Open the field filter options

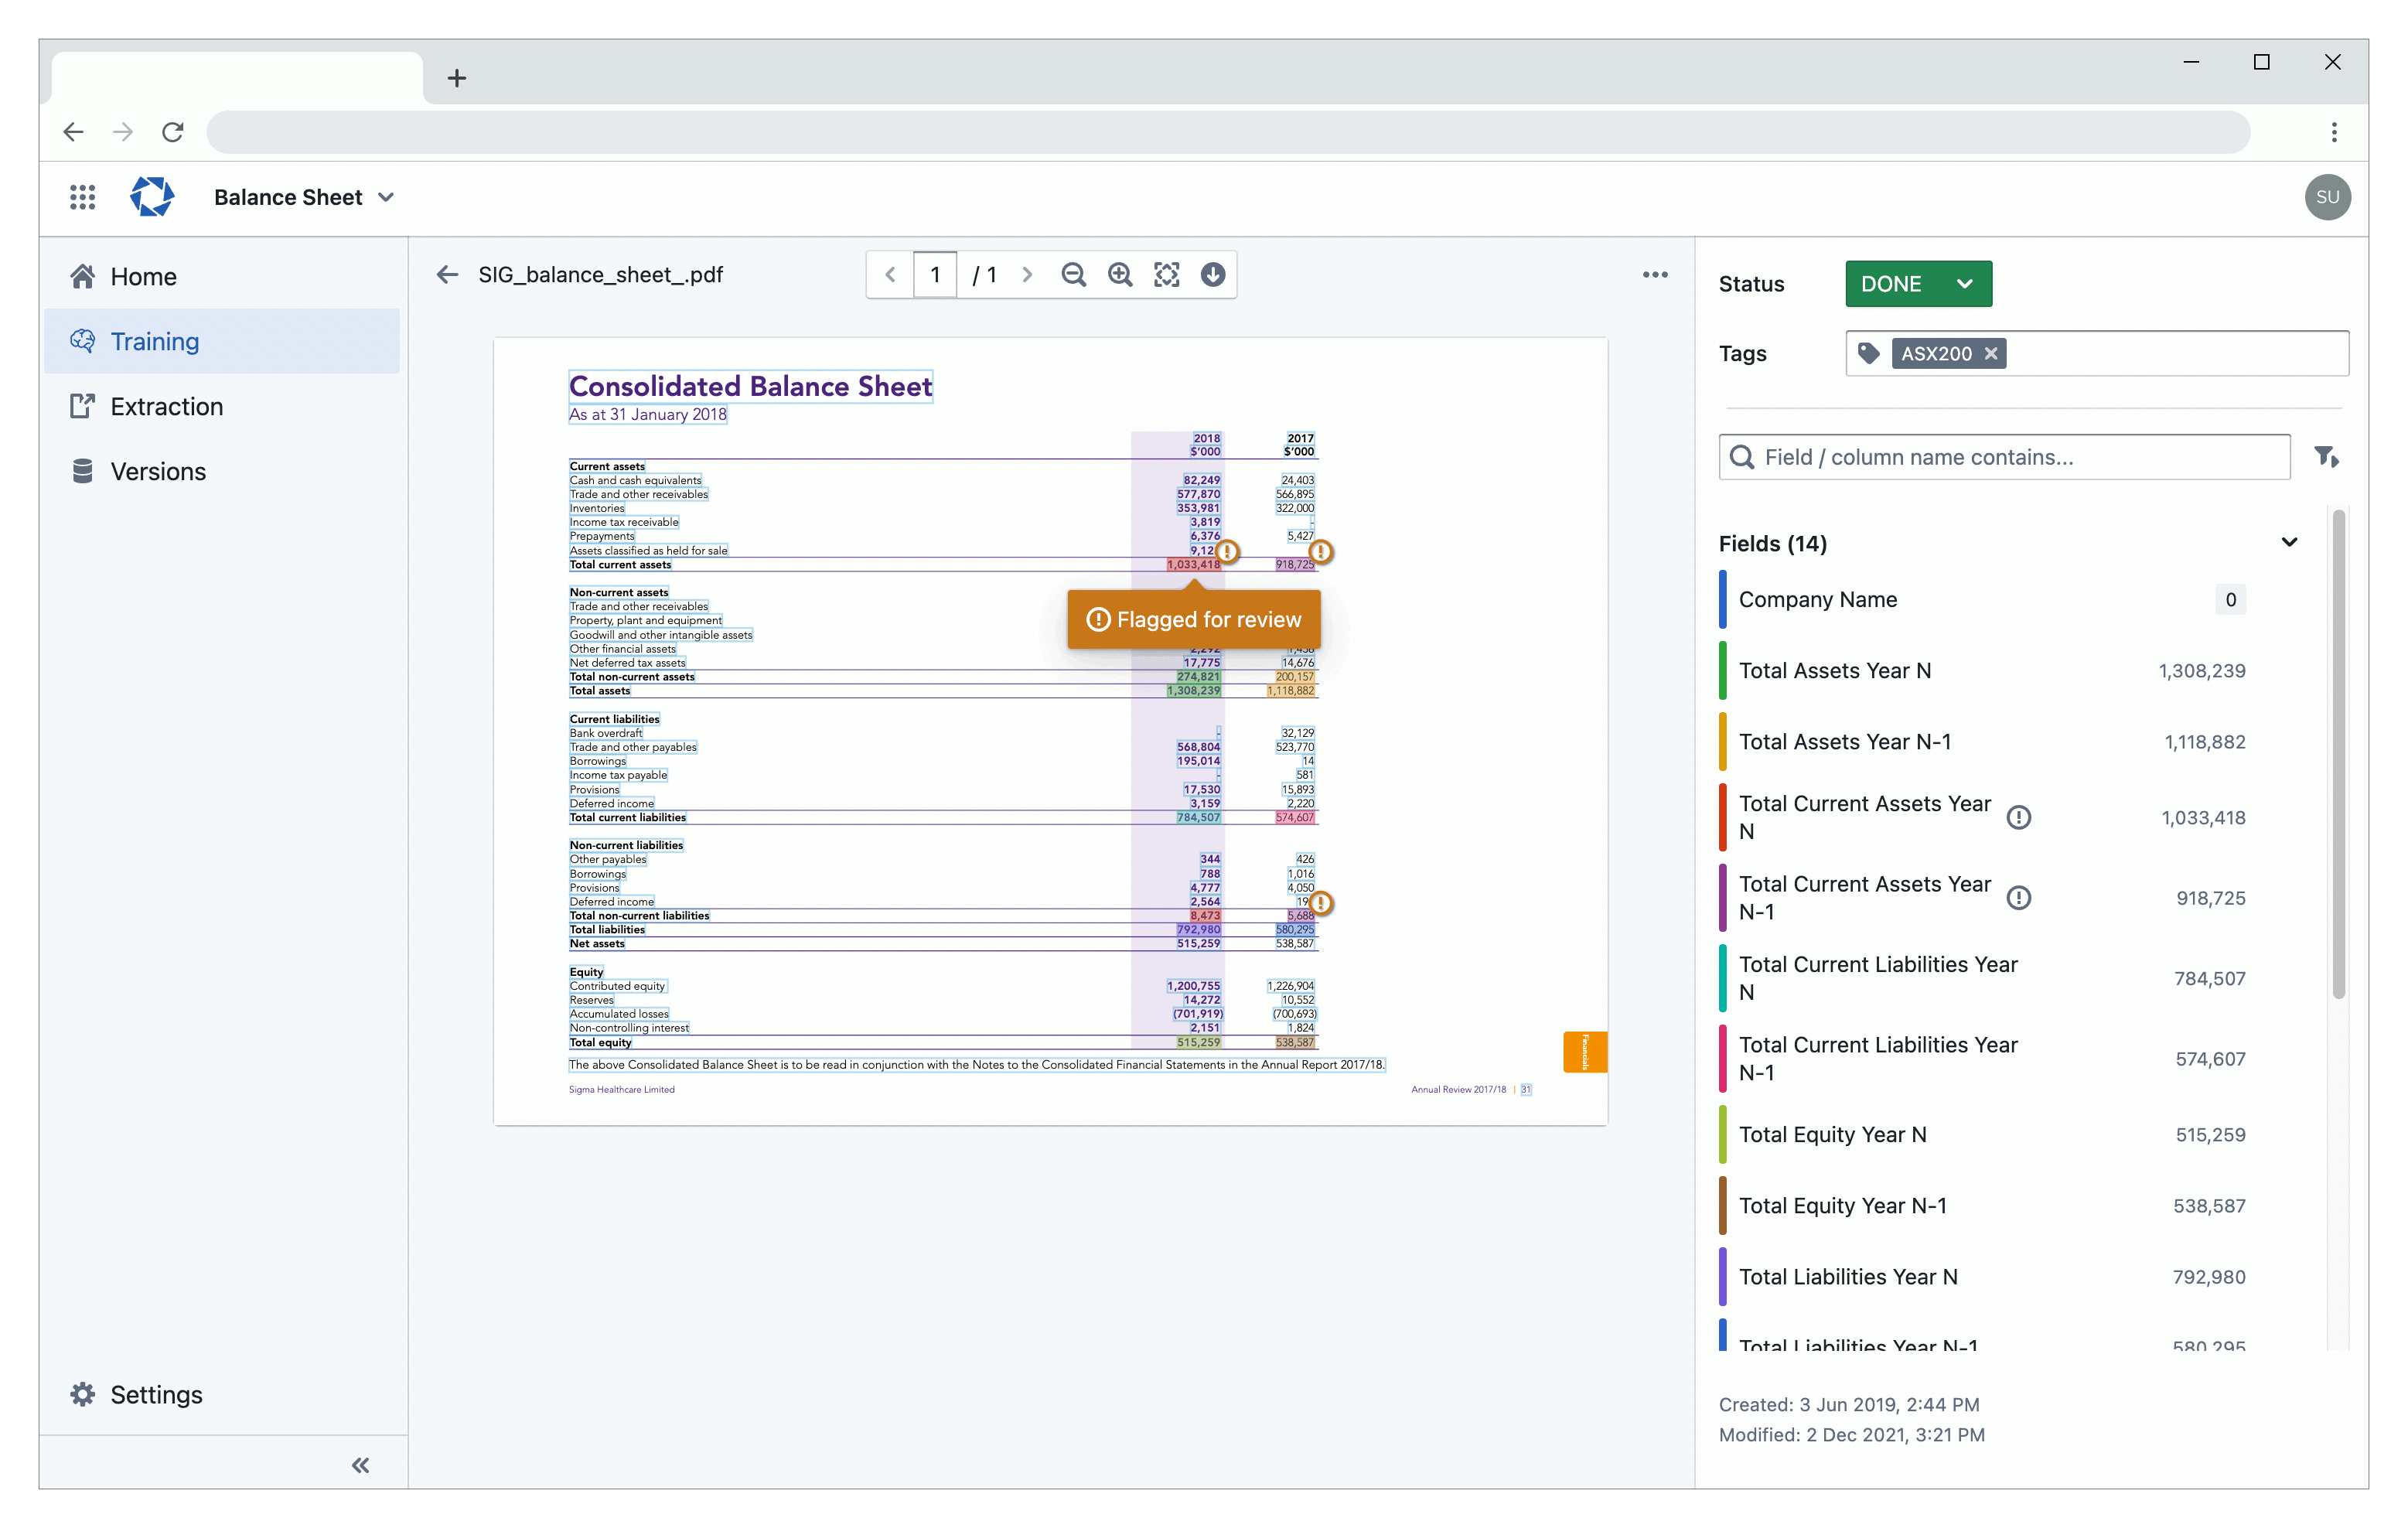point(2325,457)
